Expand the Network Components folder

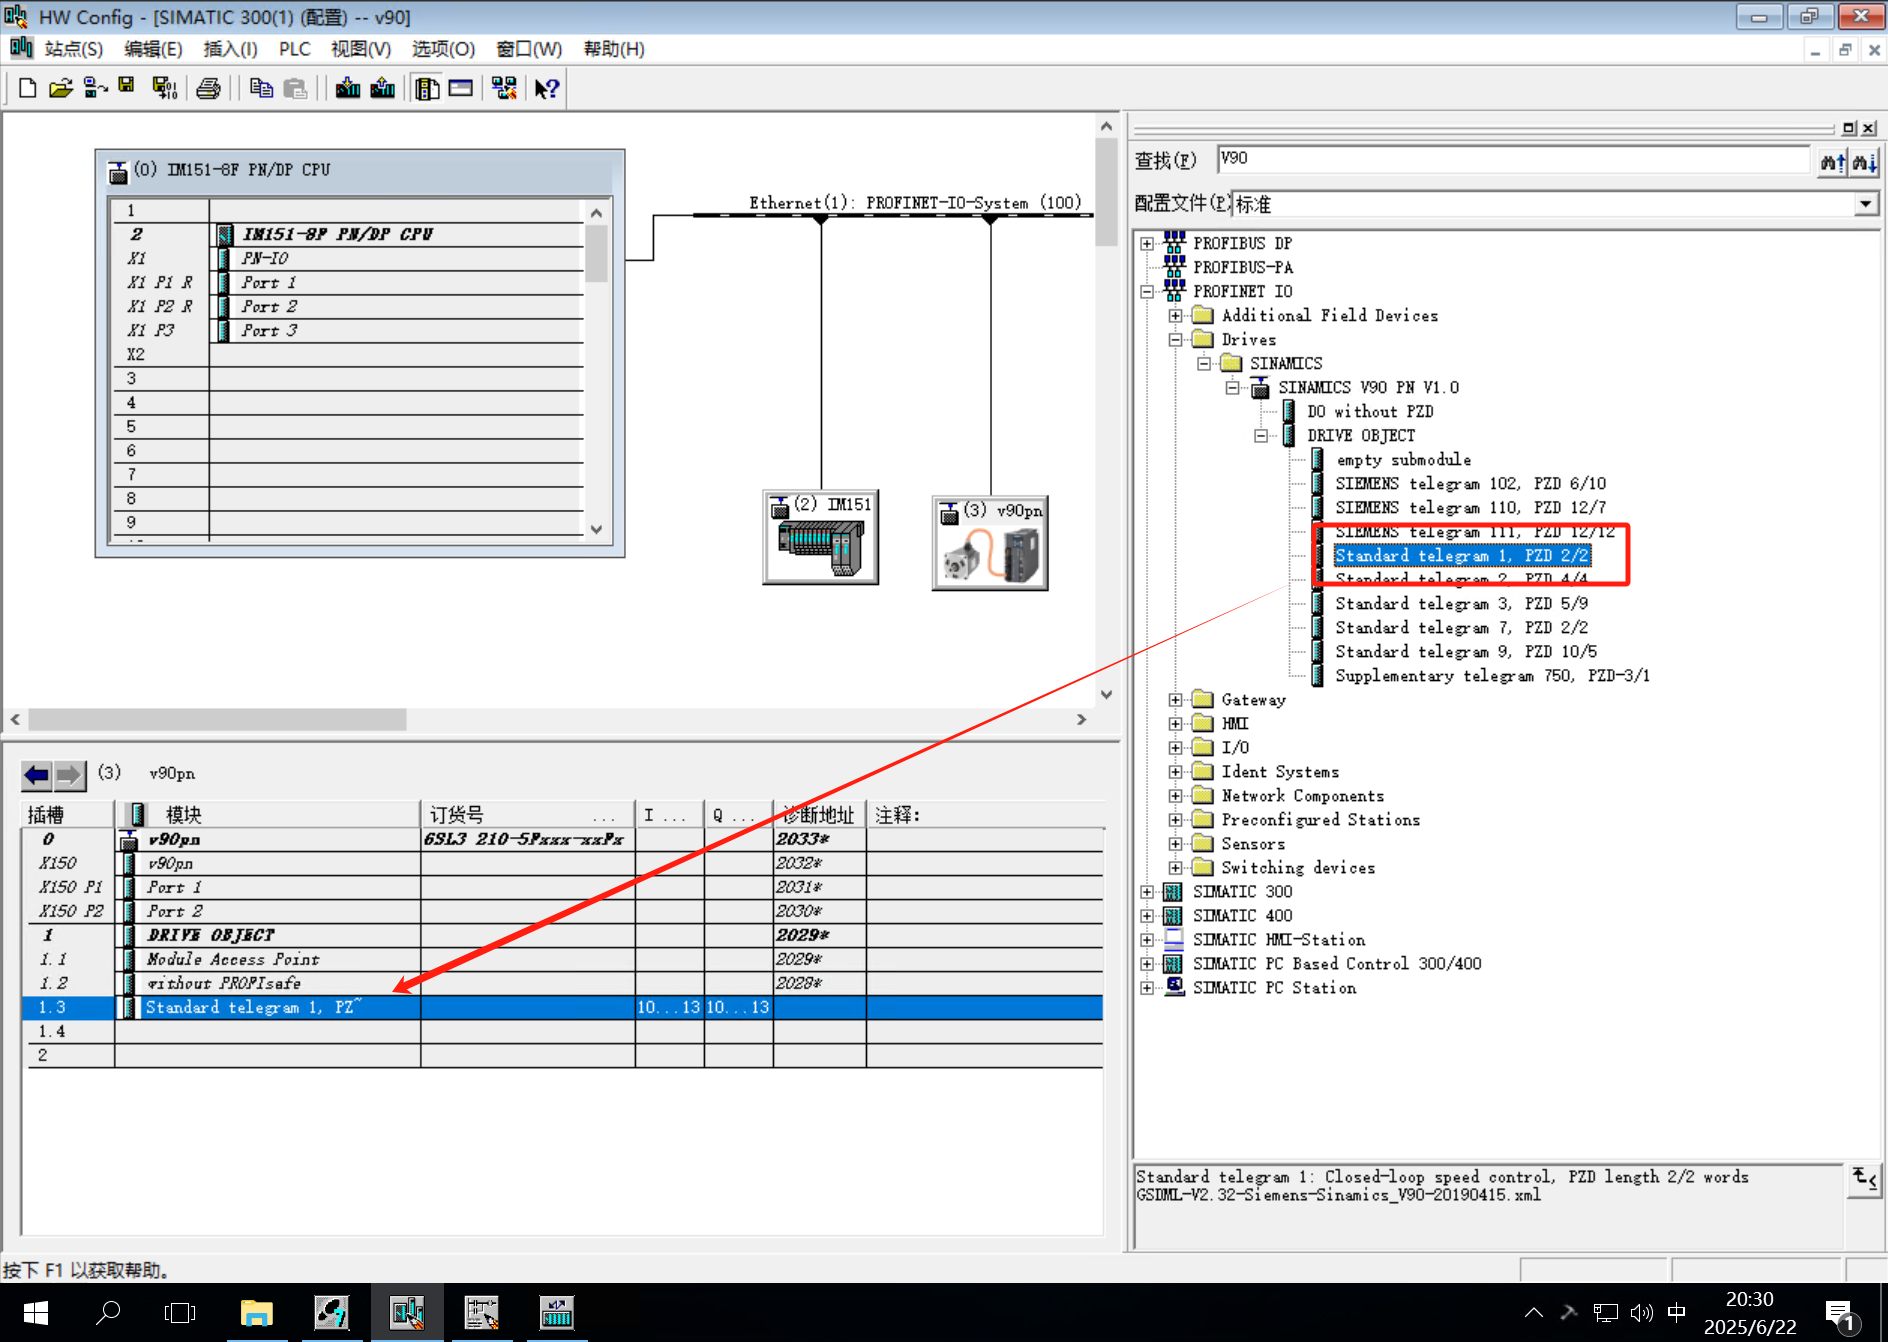pos(1176,796)
